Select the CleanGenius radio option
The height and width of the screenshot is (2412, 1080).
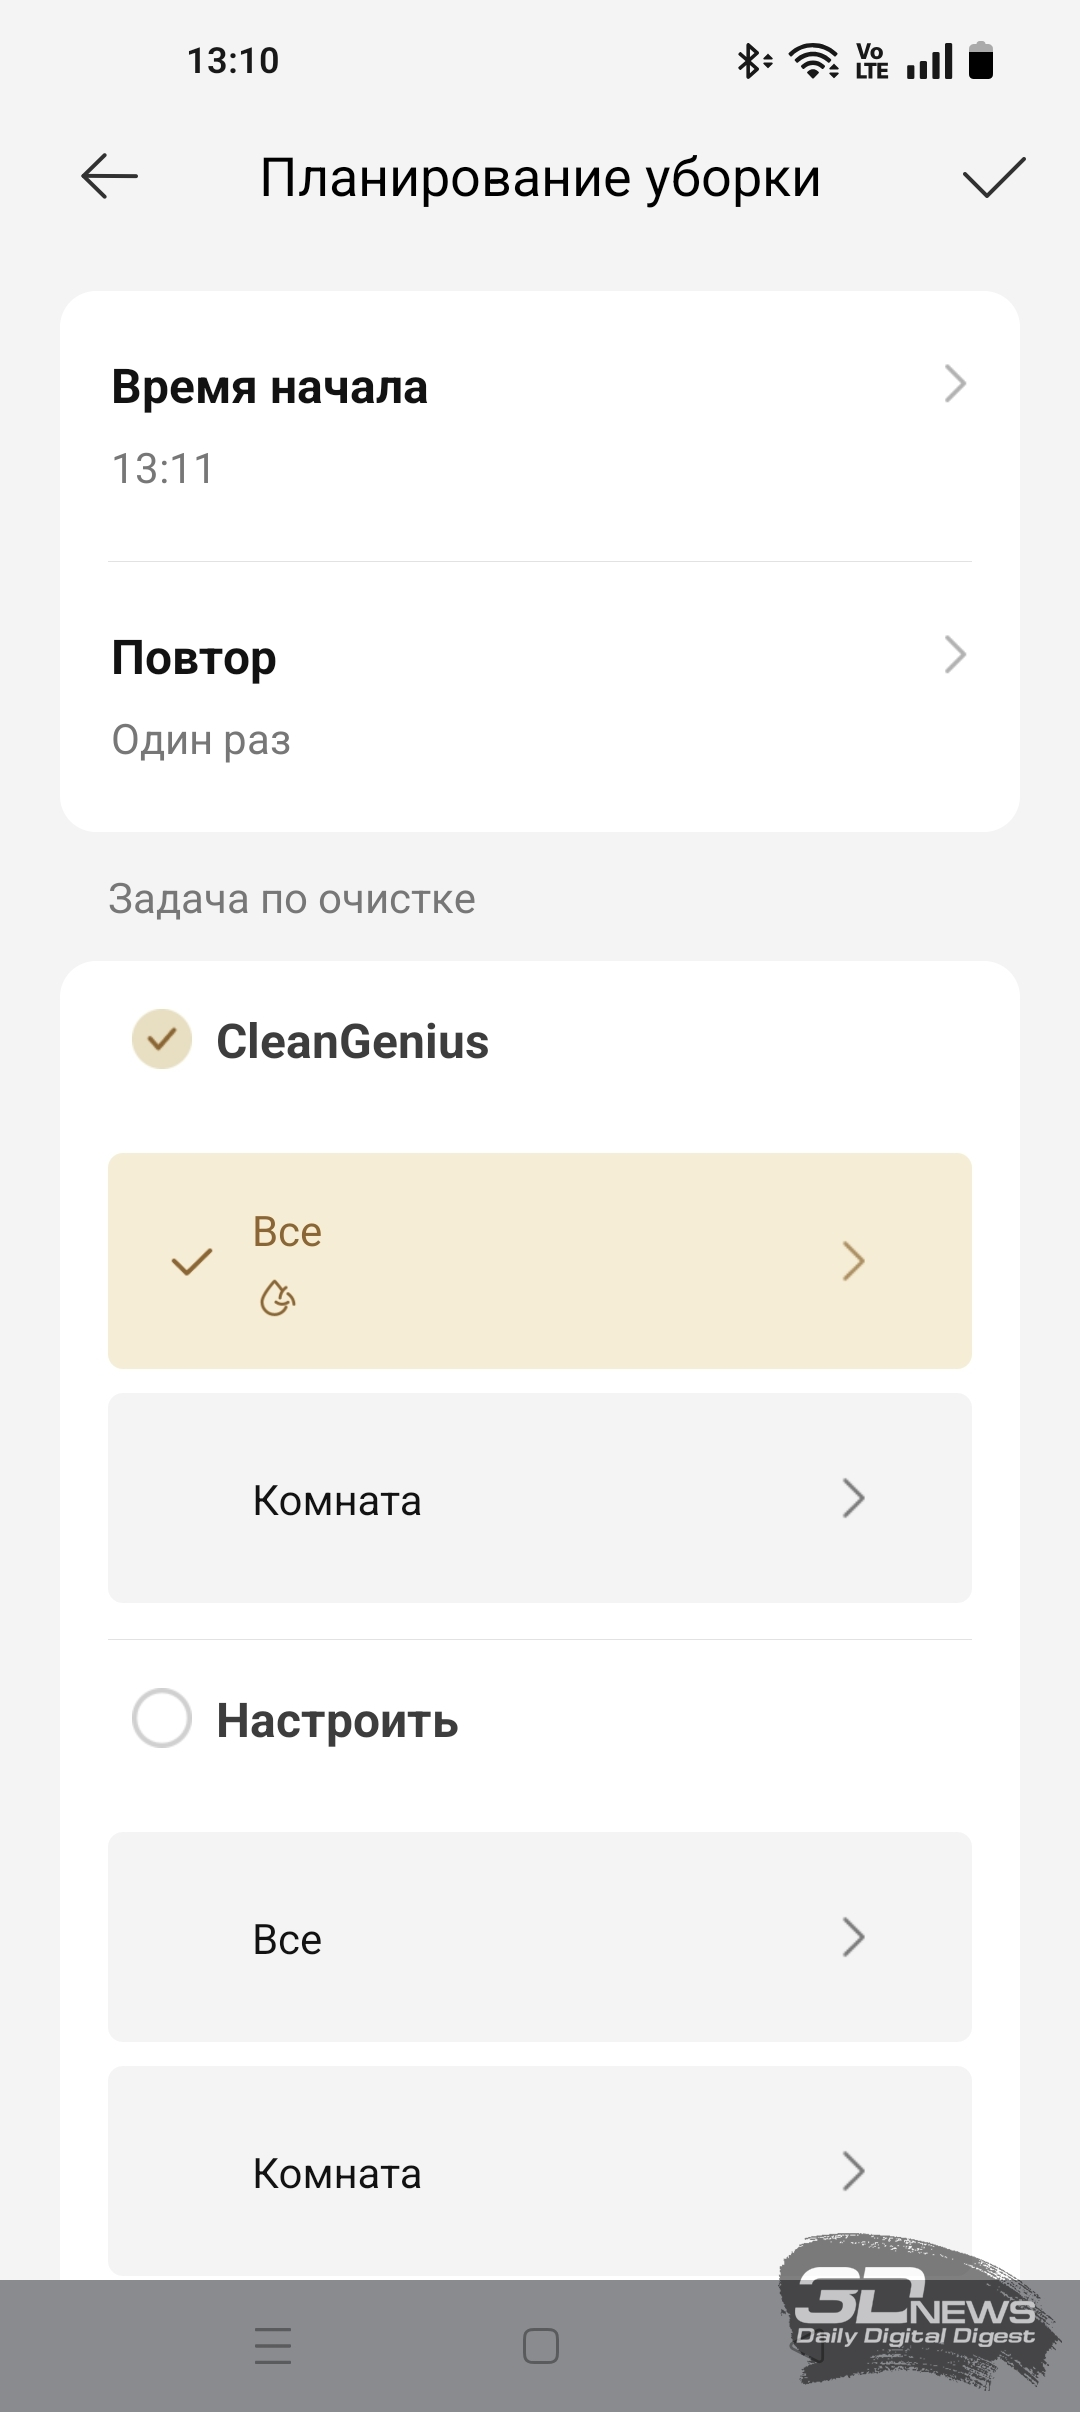pyautogui.click(x=162, y=1040)
